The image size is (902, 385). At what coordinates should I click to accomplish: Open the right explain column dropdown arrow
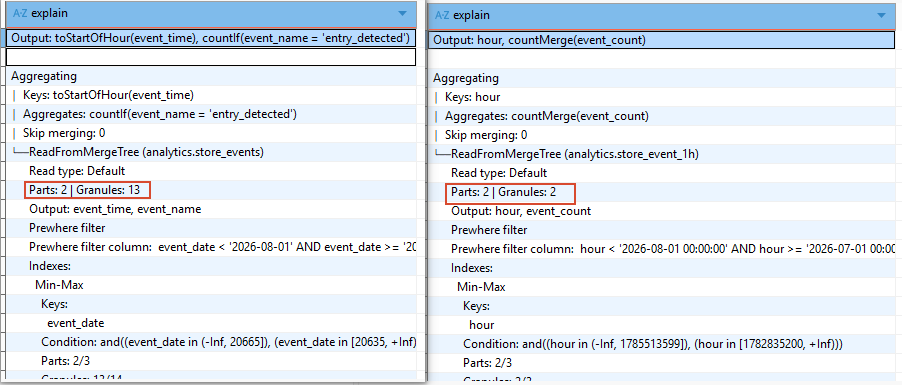coord(881,15)
